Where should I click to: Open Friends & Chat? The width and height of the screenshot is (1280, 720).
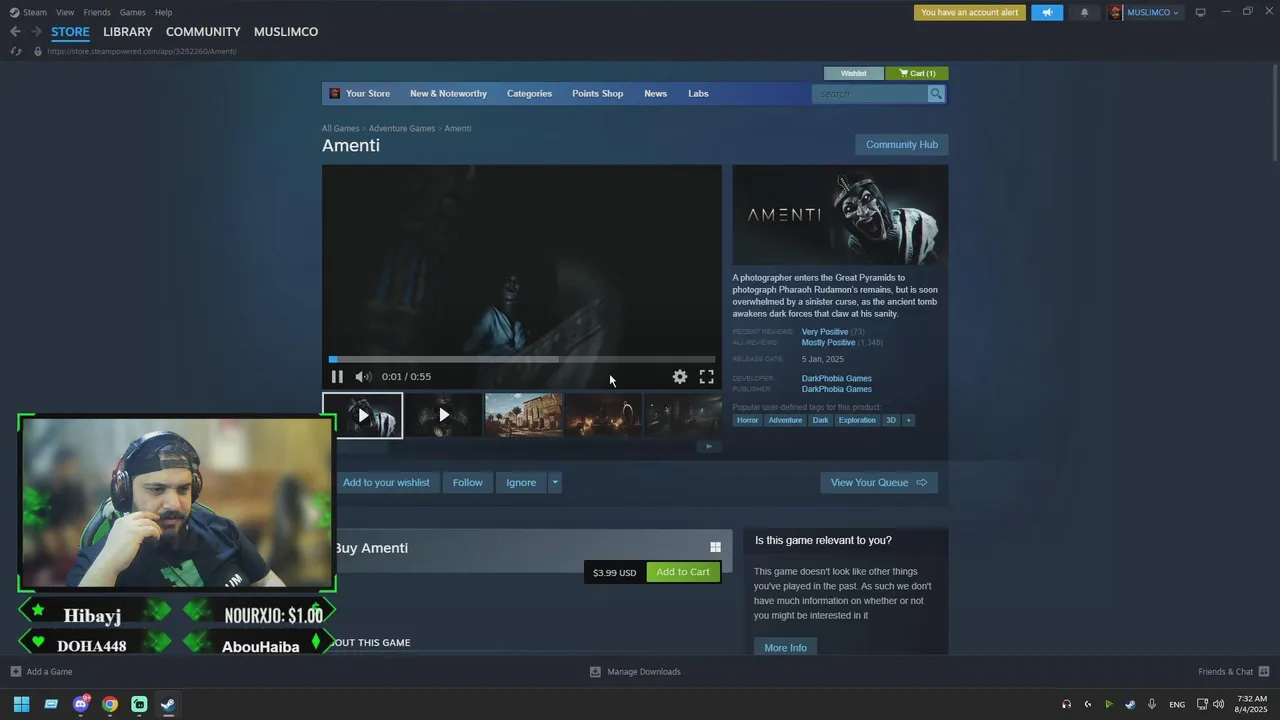point(1234,672)
